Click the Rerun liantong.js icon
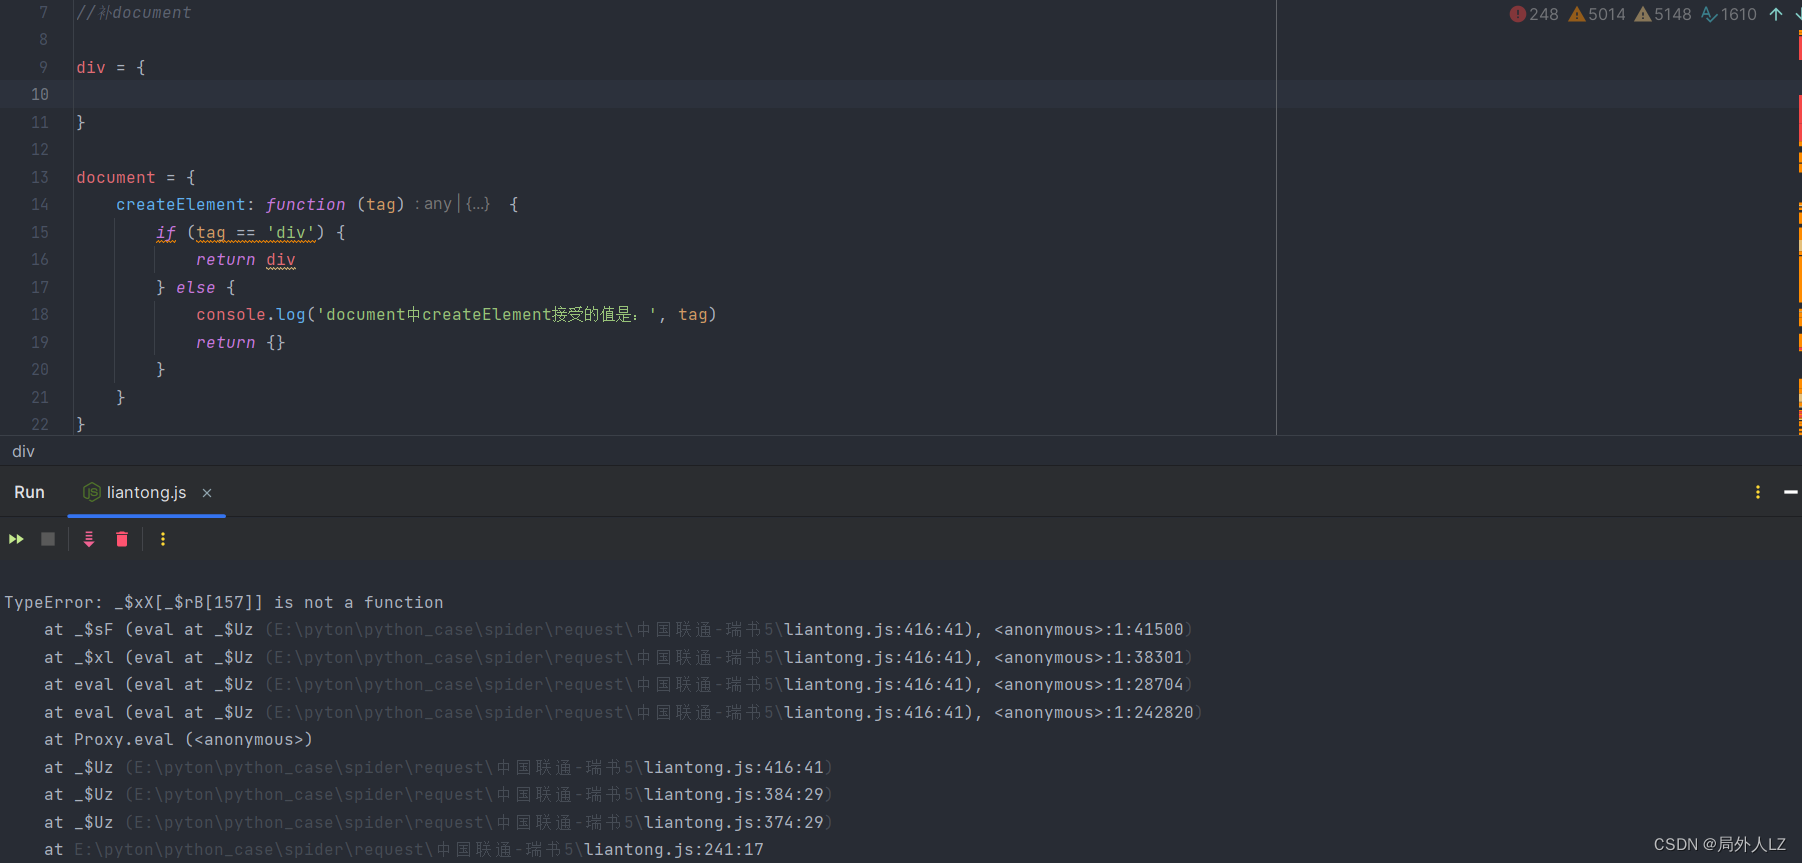 16,539
